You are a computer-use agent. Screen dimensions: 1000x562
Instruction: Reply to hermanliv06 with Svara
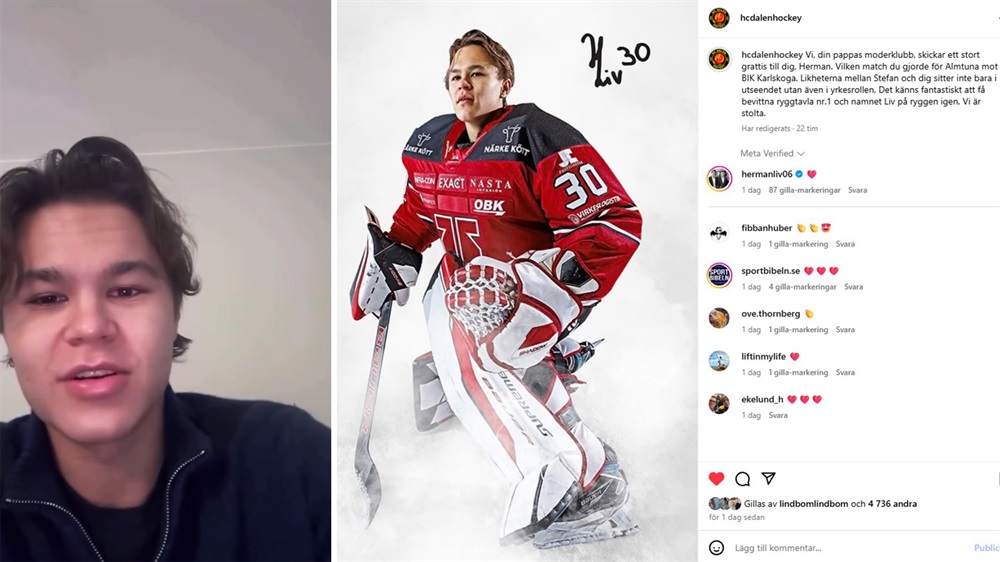click(857, 190)
